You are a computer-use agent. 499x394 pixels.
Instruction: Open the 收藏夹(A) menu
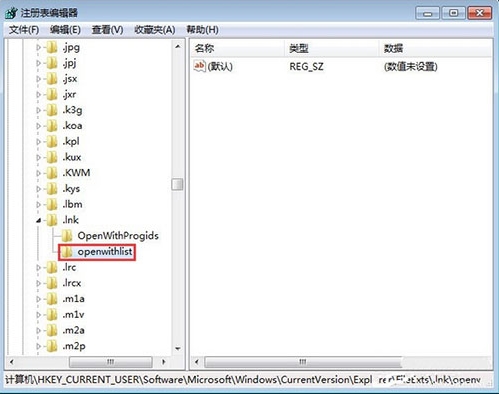point(155,30)
